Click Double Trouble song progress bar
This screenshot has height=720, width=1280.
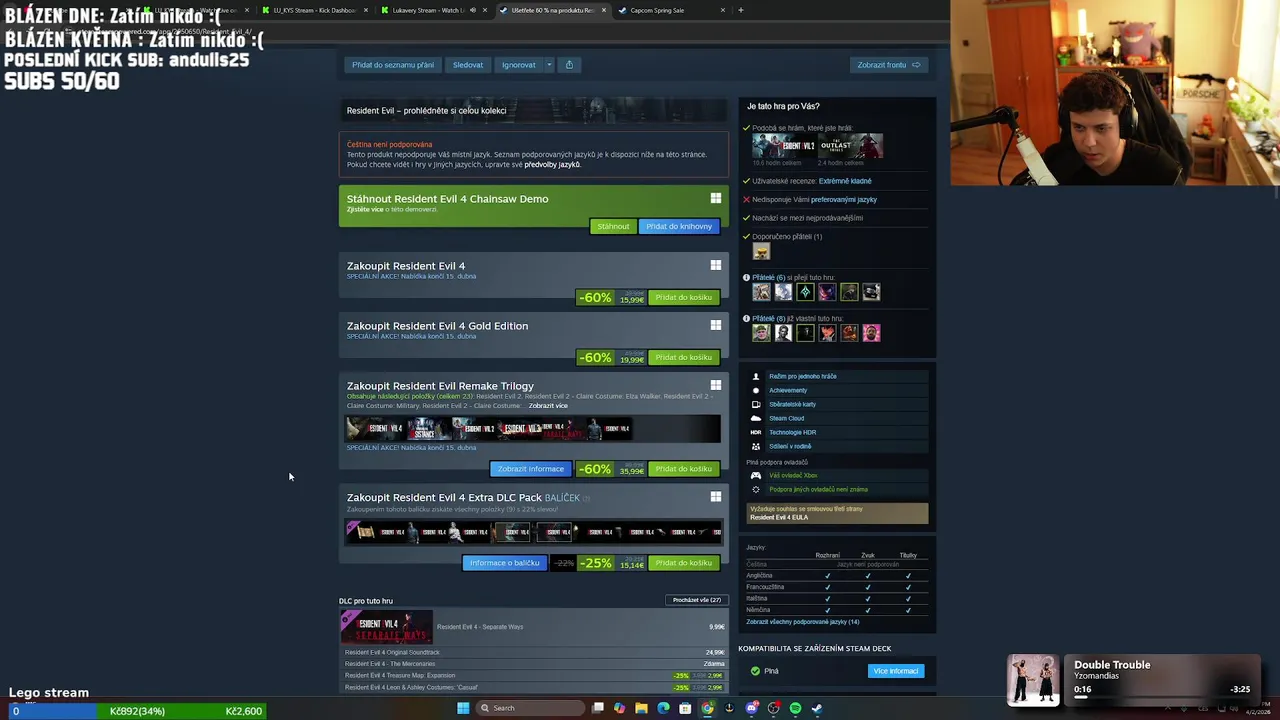(1162, 698)
